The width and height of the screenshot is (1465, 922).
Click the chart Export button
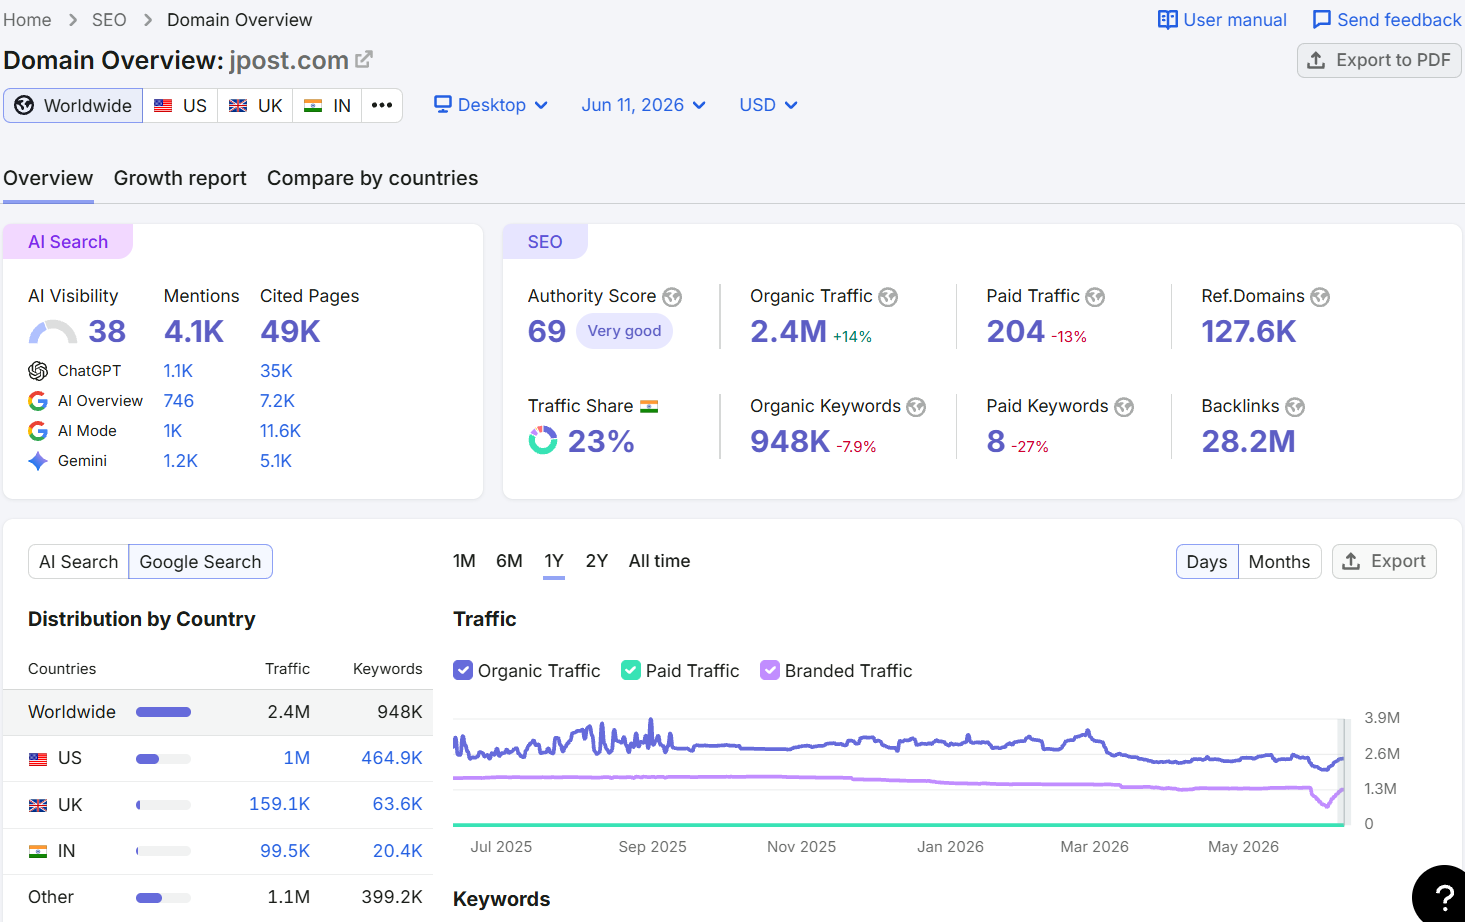tap(1384, 562)
